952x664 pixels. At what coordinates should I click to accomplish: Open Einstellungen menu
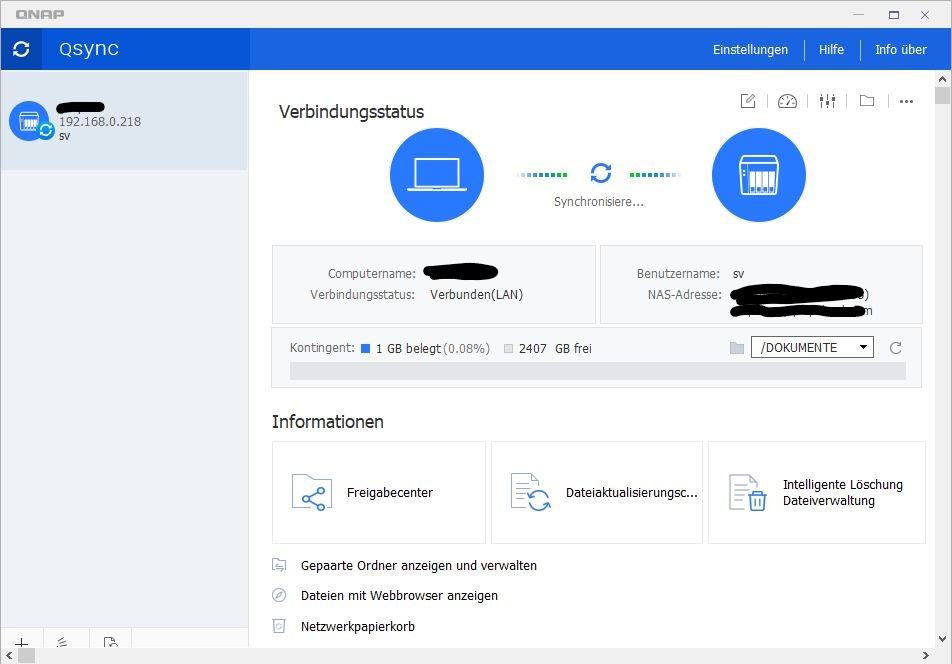[750, 50]
